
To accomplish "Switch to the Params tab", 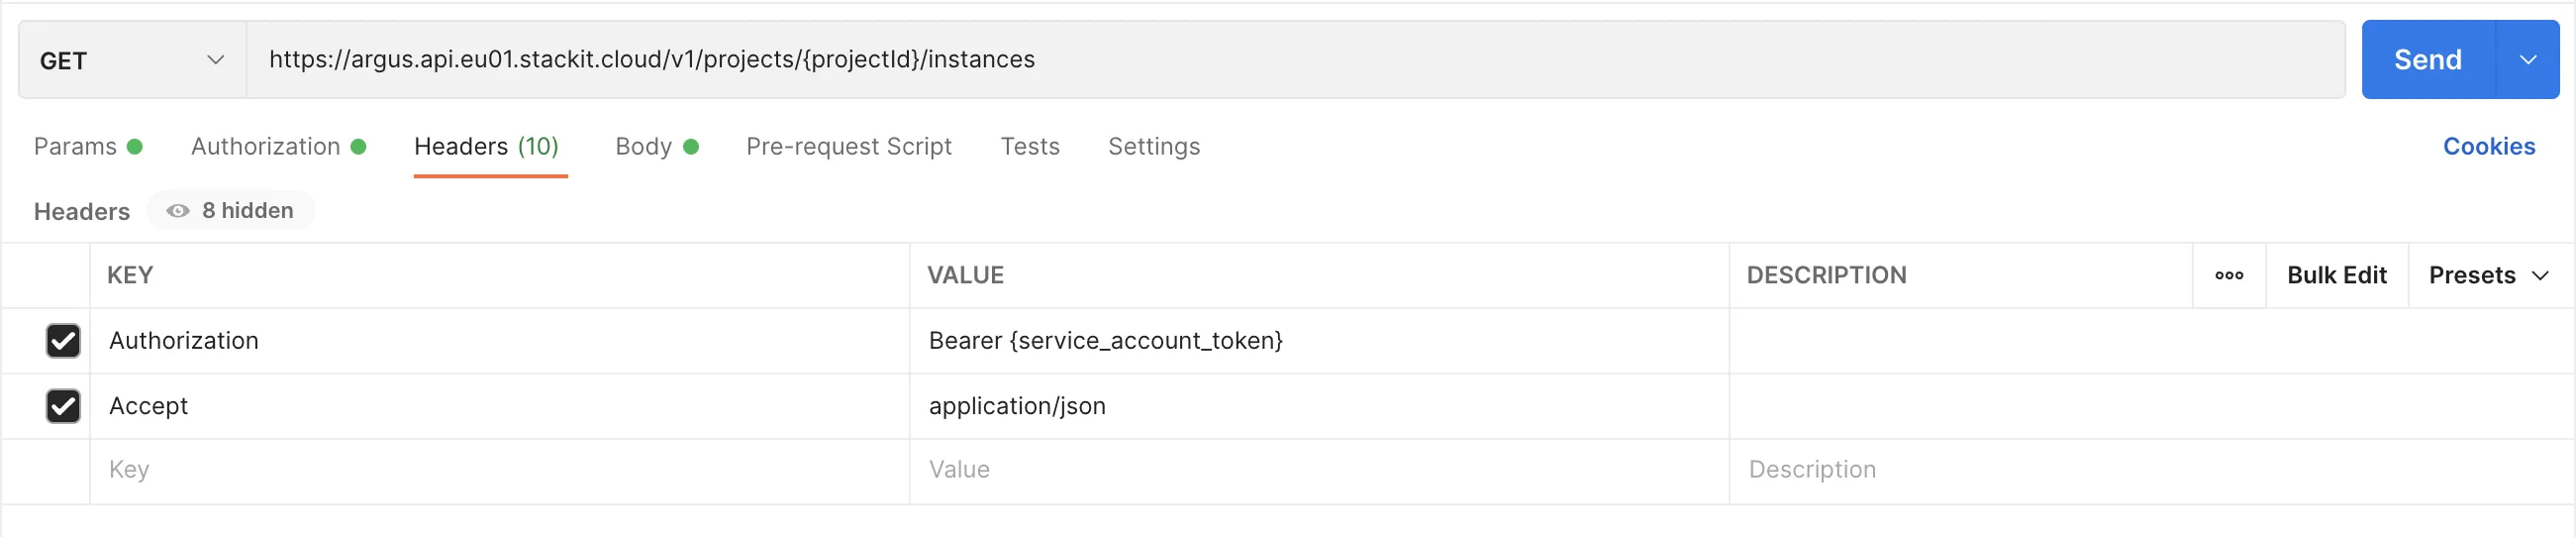I will (76, 147).
